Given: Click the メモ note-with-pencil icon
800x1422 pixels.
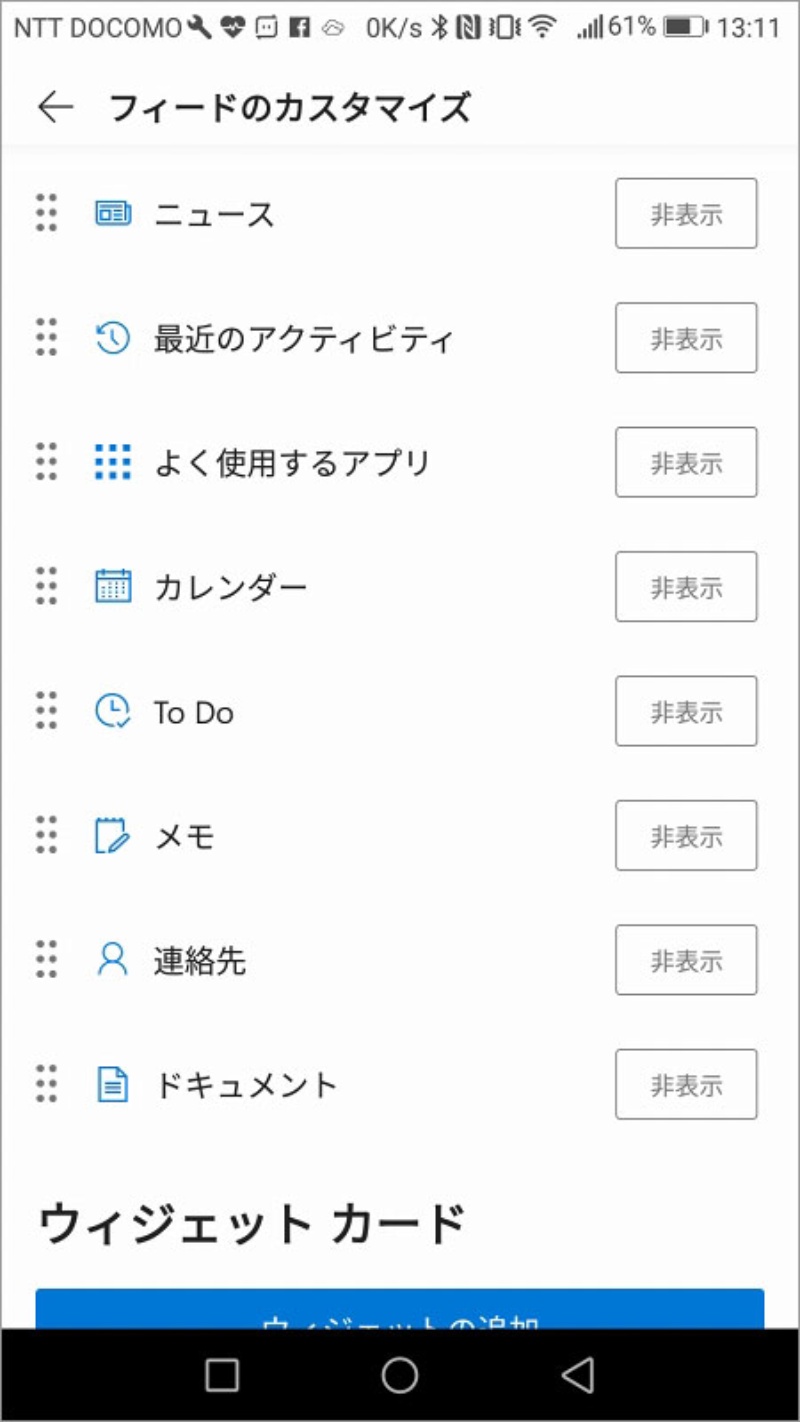Looking at the screenshot, I should pos(113,836).
